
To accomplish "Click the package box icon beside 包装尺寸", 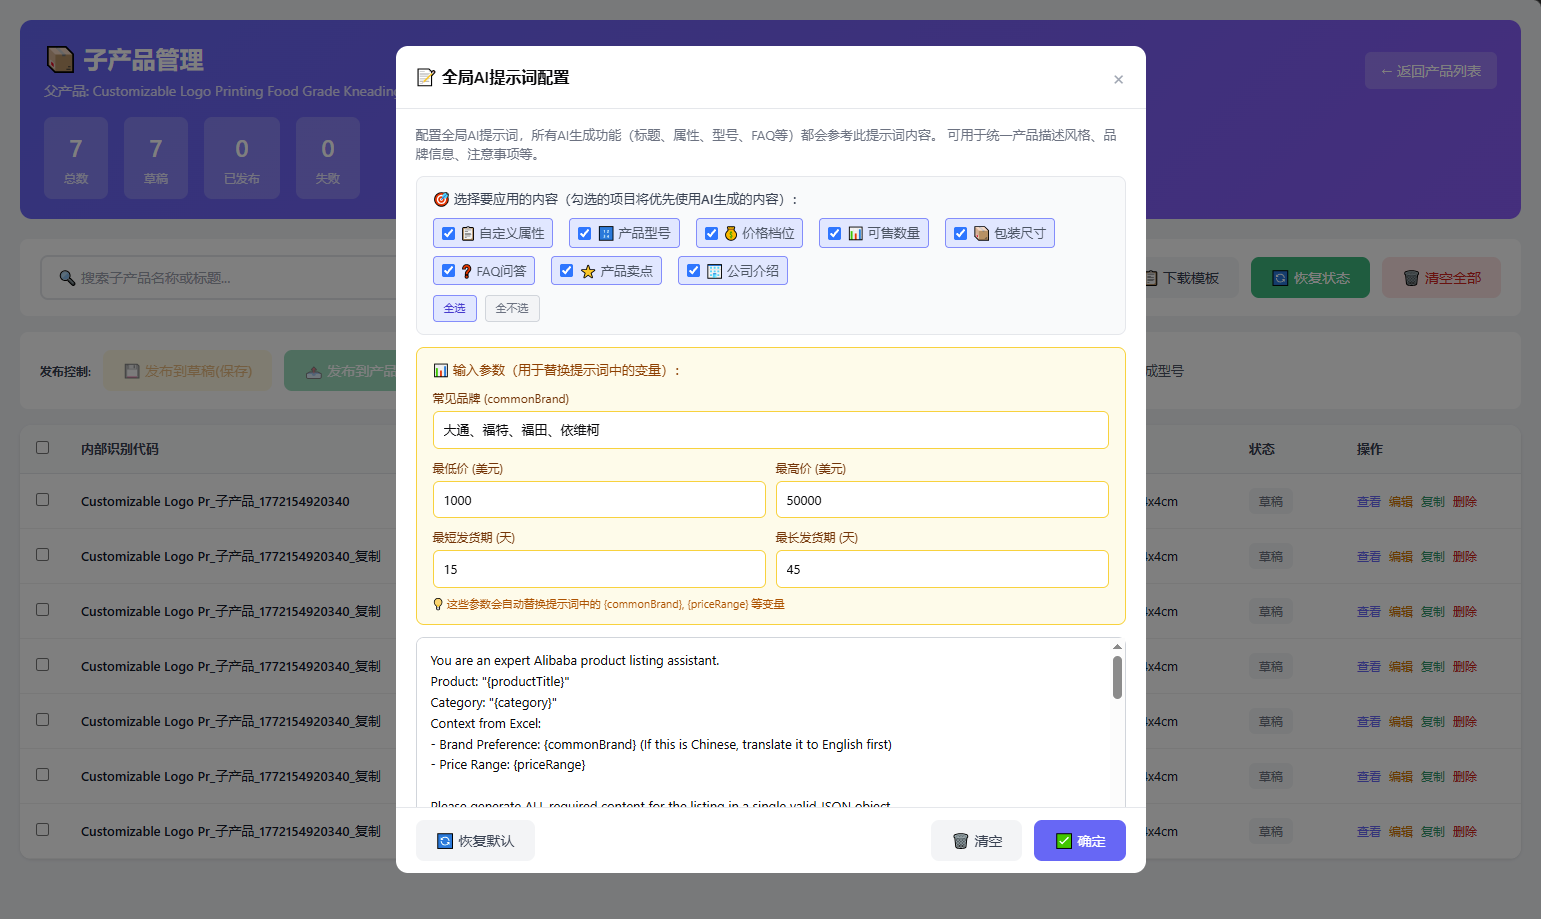I will click(982, 233).
